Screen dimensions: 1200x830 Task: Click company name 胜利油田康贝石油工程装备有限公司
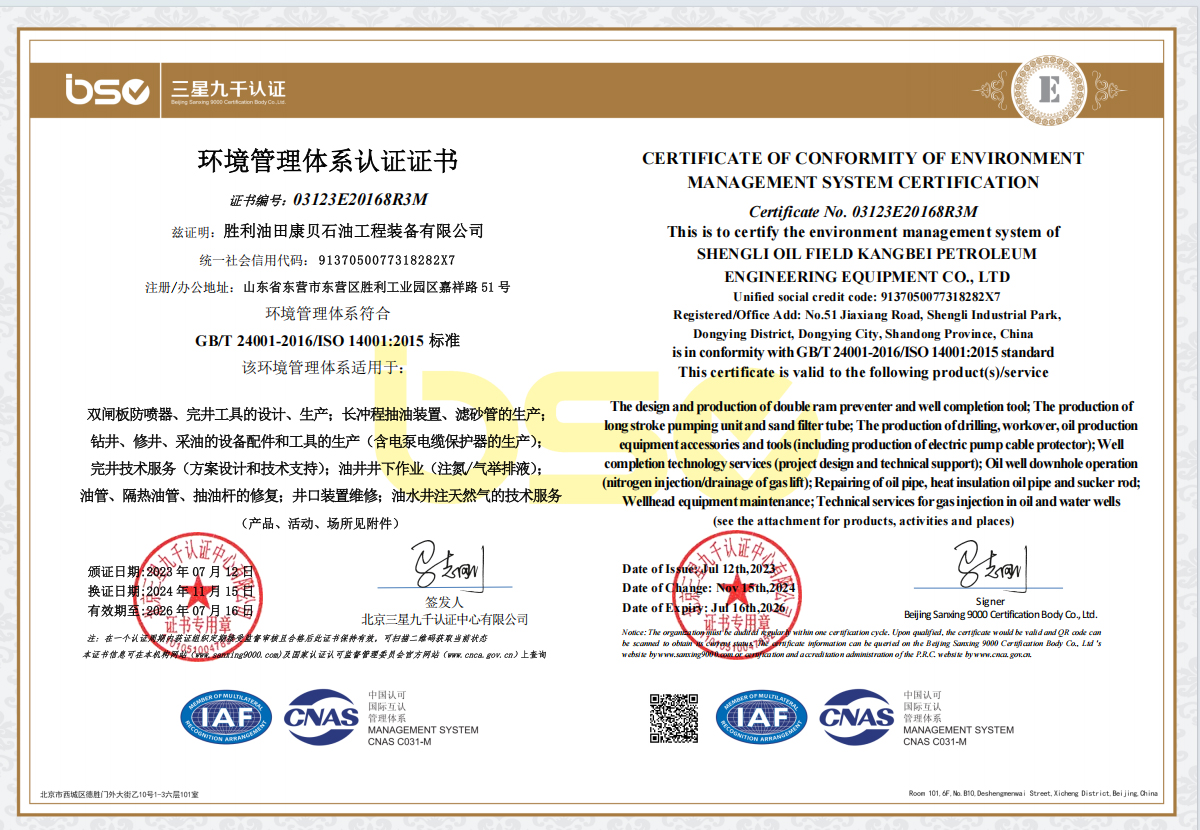pyautogui.click(x=354, y=231)
